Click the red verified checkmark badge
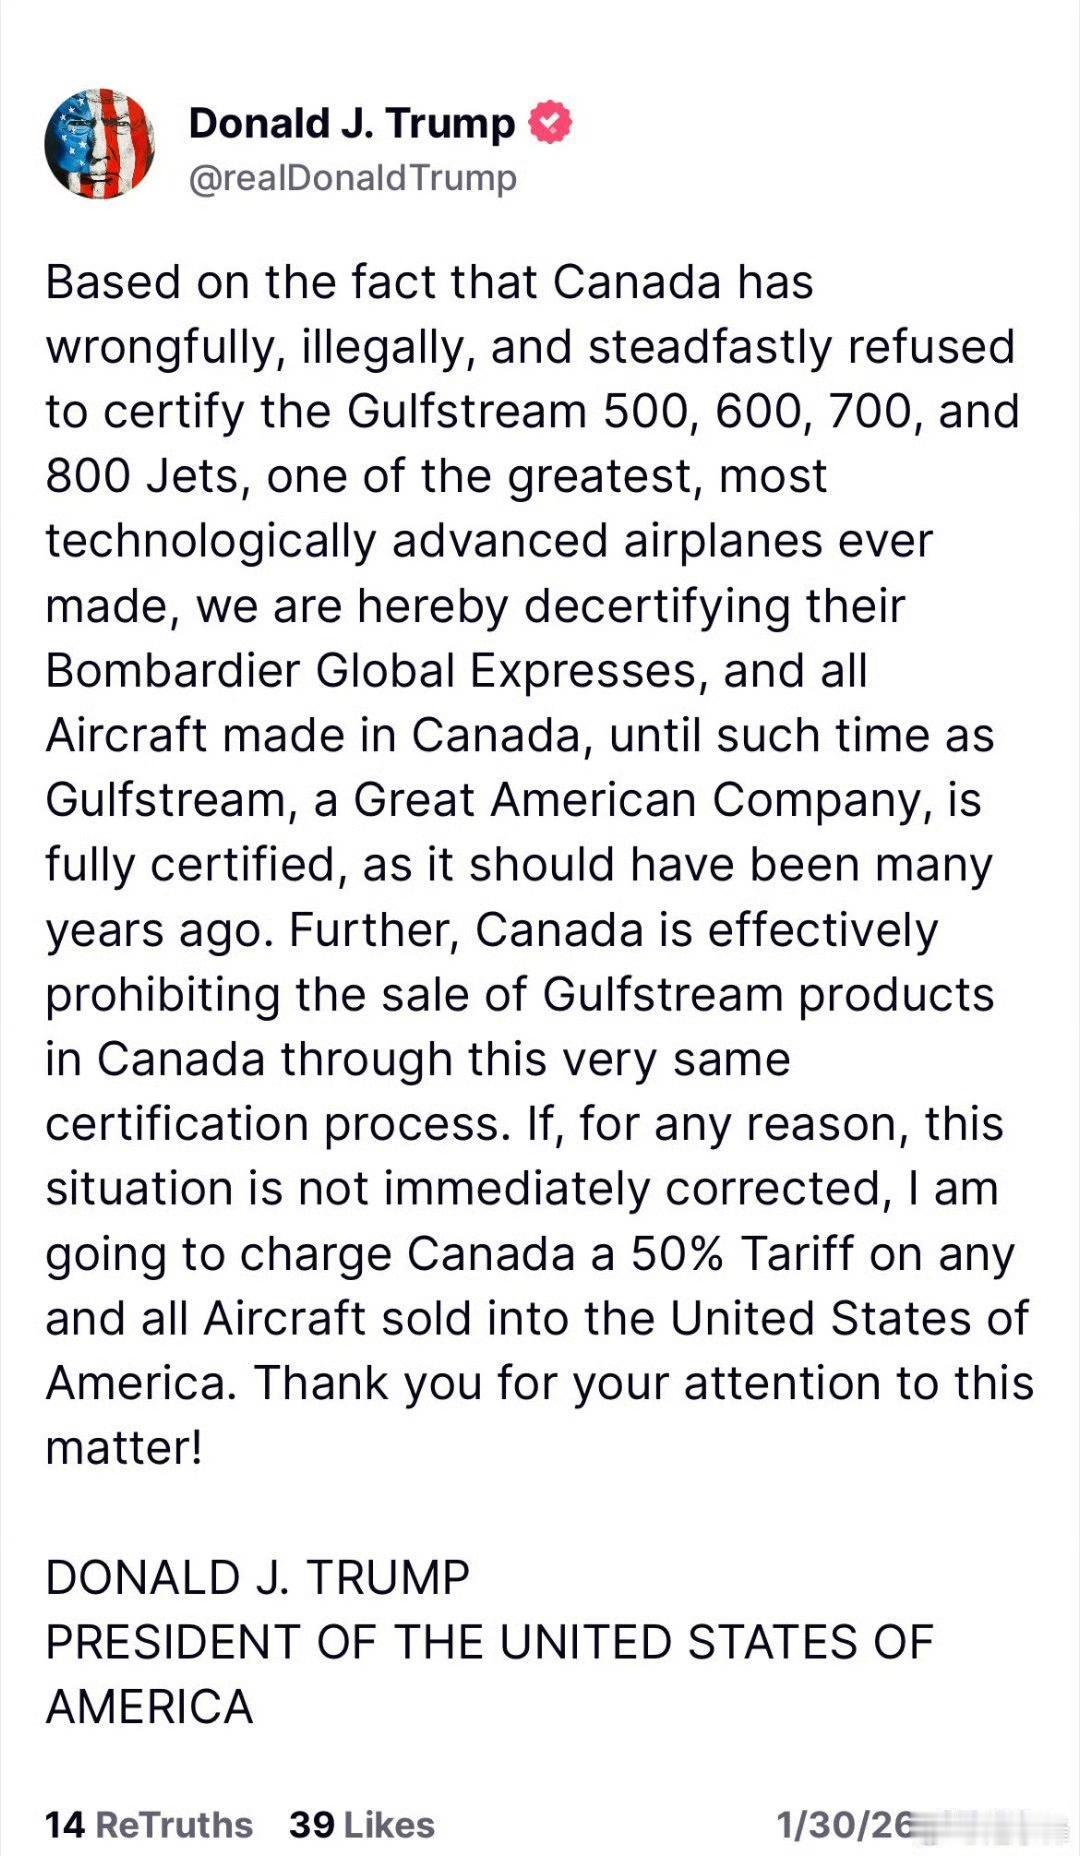The image size is (1080, 1856). 550,123
